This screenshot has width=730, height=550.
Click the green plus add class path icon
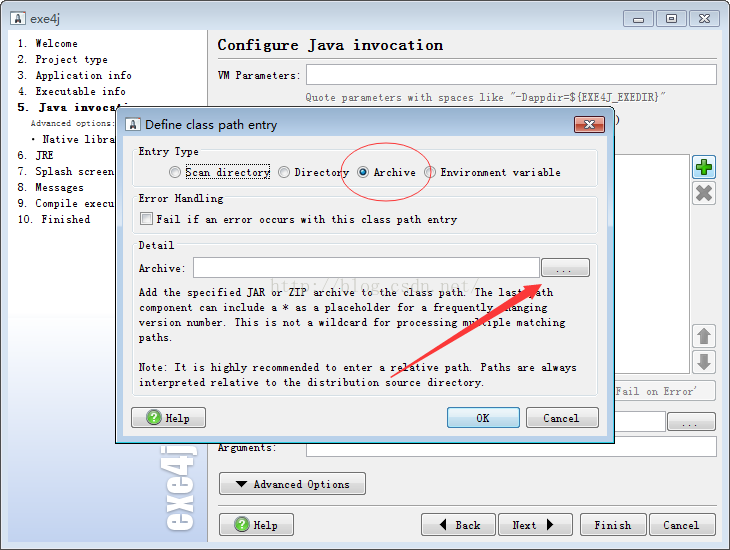(703, 167)
